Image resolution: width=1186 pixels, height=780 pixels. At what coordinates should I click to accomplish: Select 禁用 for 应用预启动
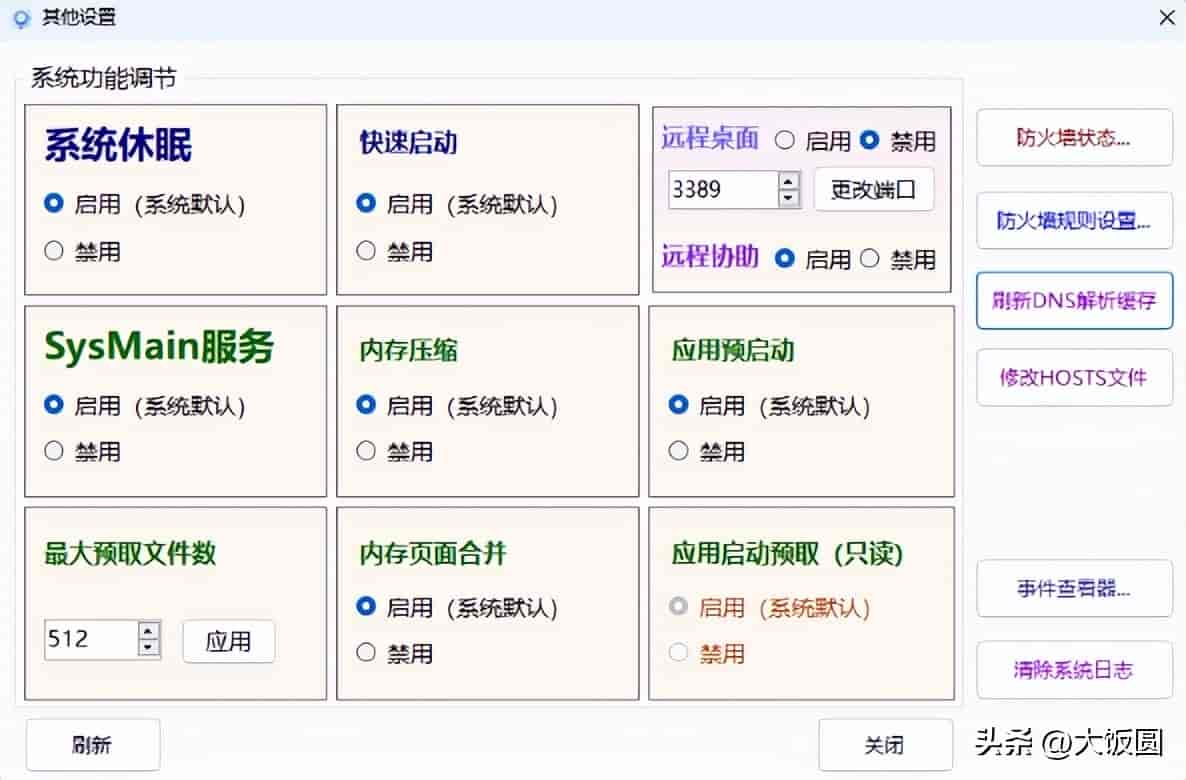678,451
